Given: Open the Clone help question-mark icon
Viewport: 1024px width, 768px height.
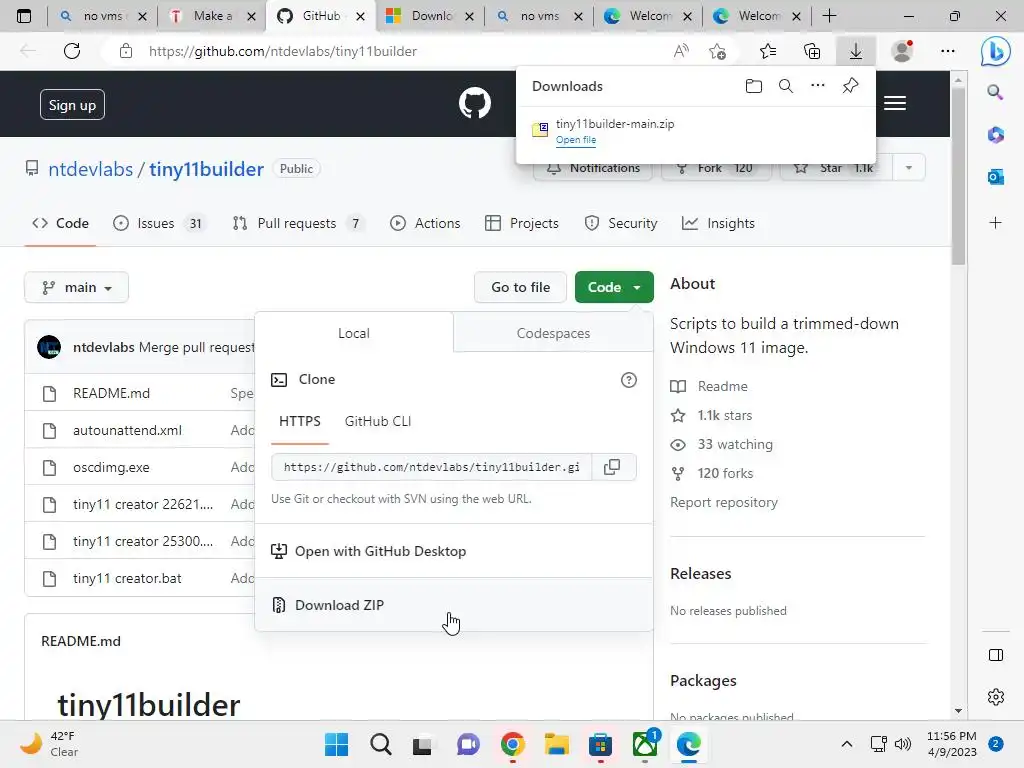Looking at the screenshot, I should pyautogui.click(x=628, y=380).
